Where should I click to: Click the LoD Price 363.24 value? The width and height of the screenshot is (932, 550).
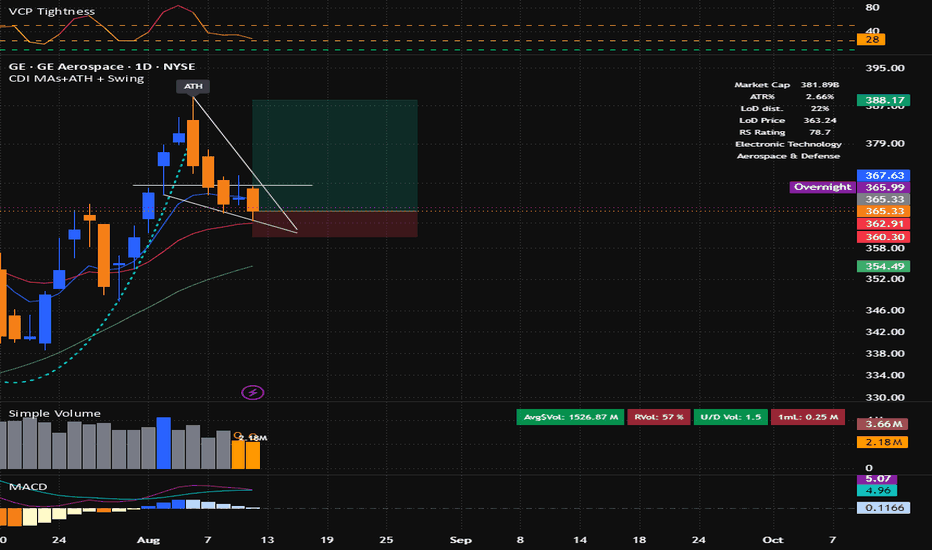click(820, 121)
